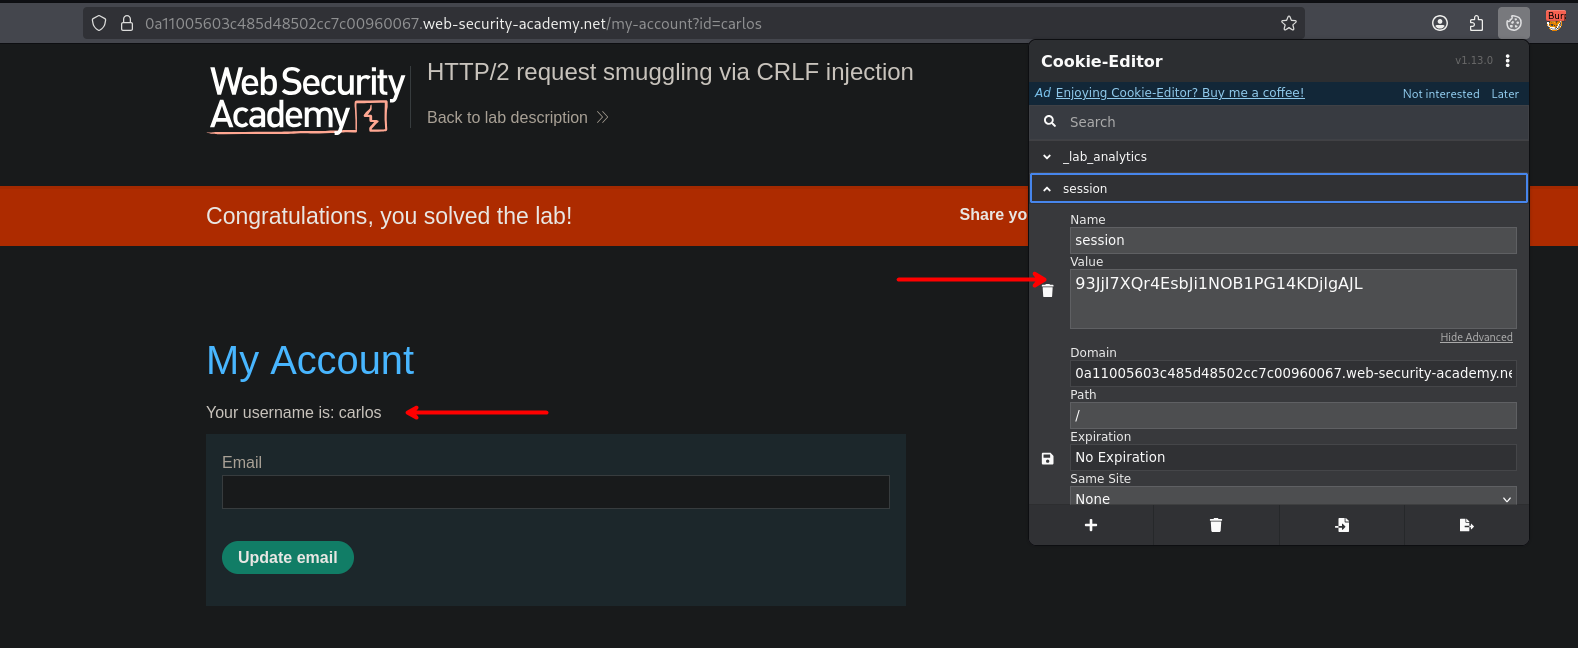1578x648 pixels.
Task: Click the Import cookies icon
Action: click(1342, 525)
